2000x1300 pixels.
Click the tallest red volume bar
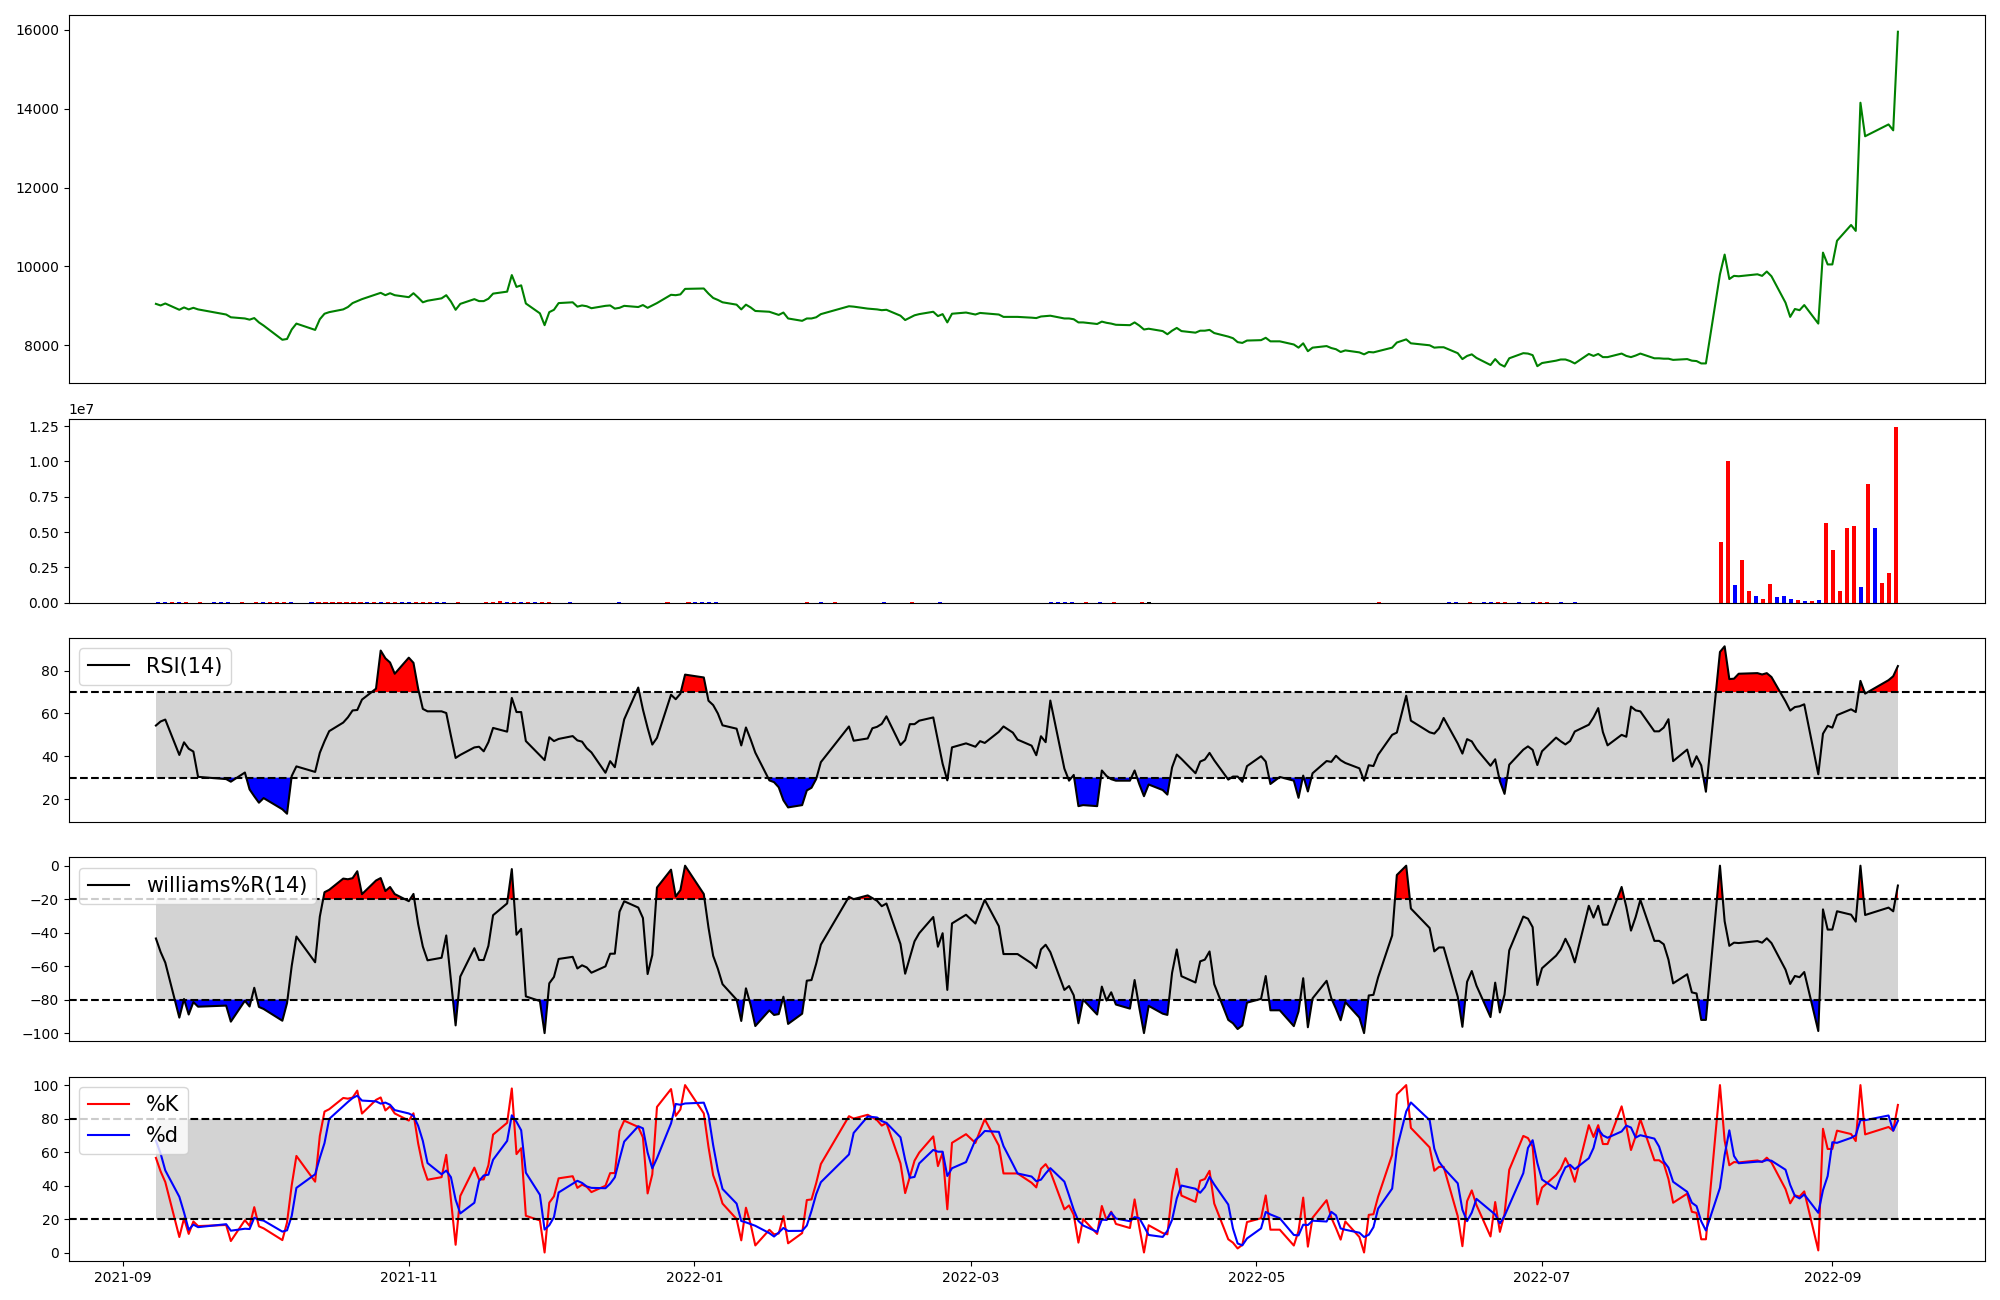(1895, 515)
